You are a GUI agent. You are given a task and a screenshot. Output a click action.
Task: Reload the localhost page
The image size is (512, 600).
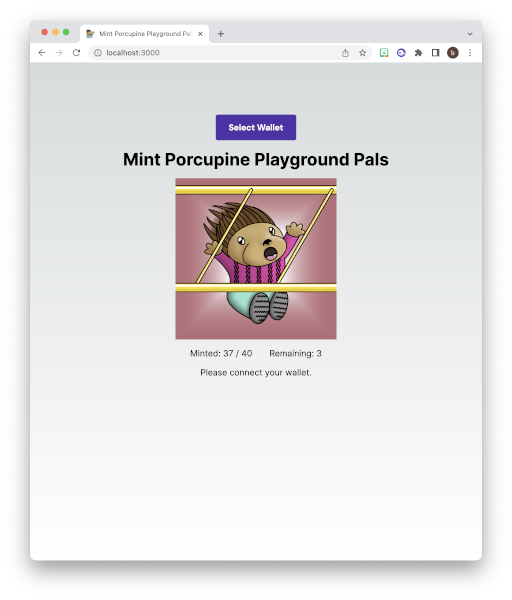point(77,53)
